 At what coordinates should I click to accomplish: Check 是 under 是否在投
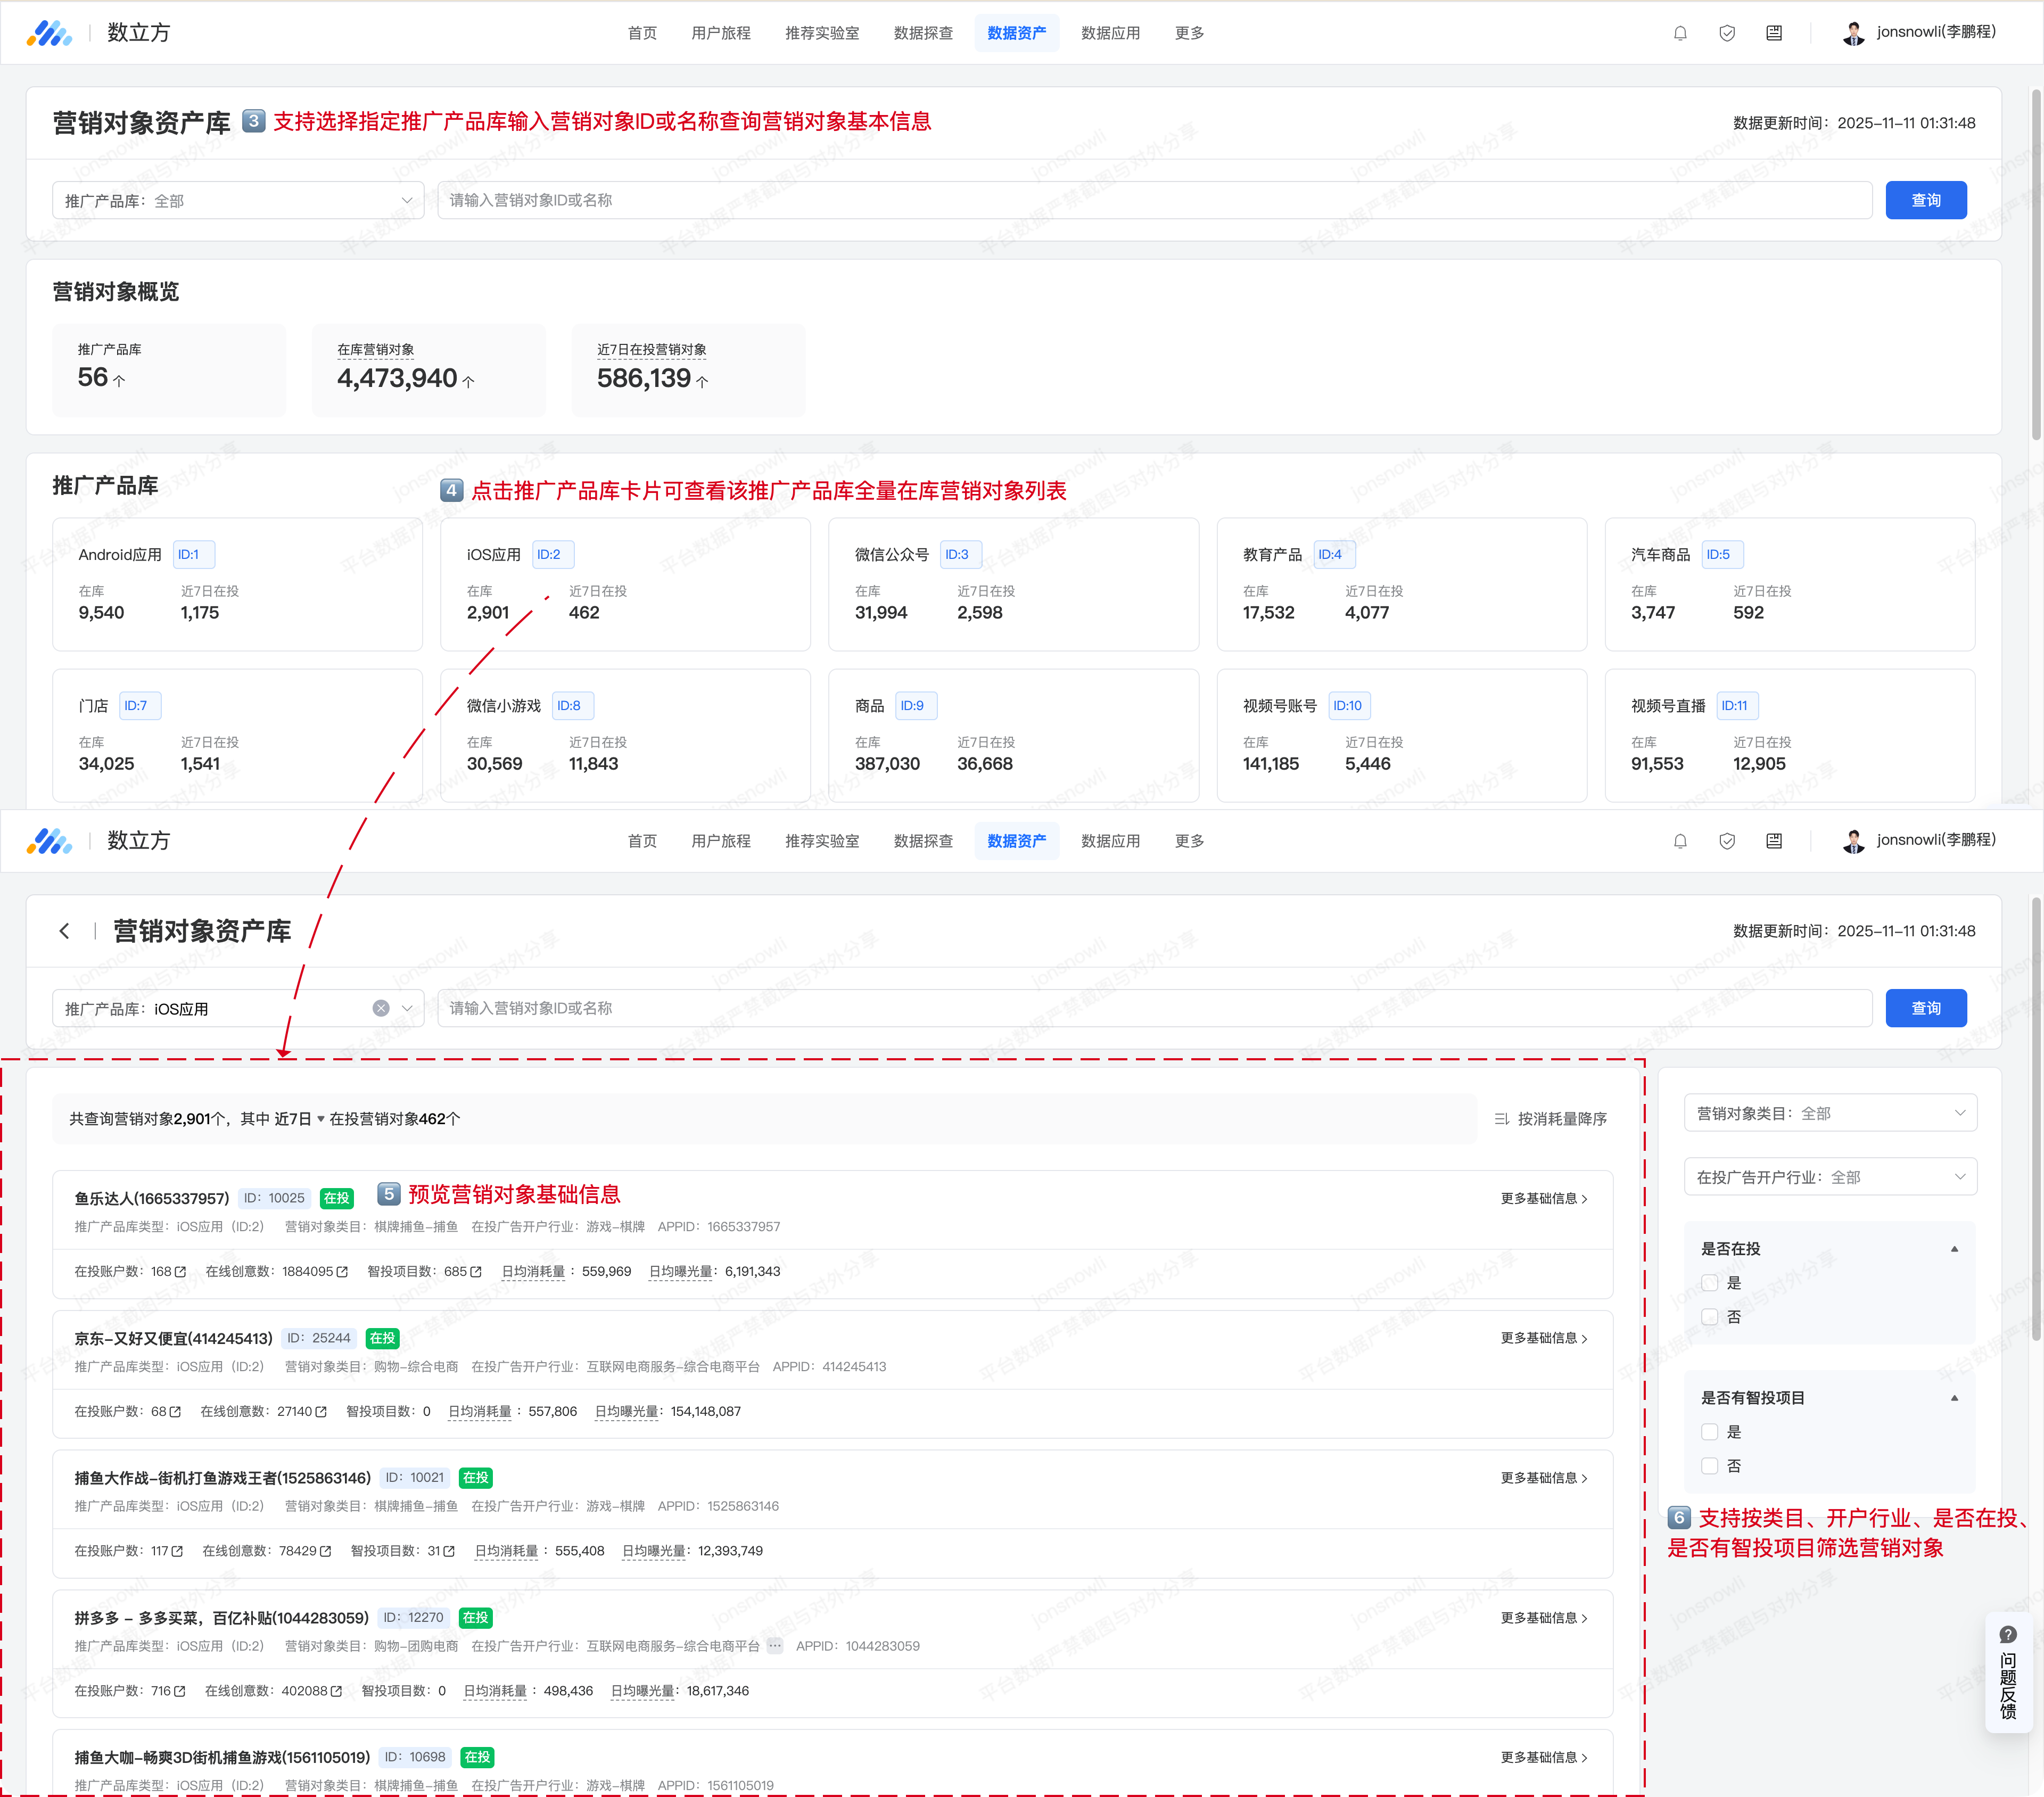click(x=1710, y=1283)
